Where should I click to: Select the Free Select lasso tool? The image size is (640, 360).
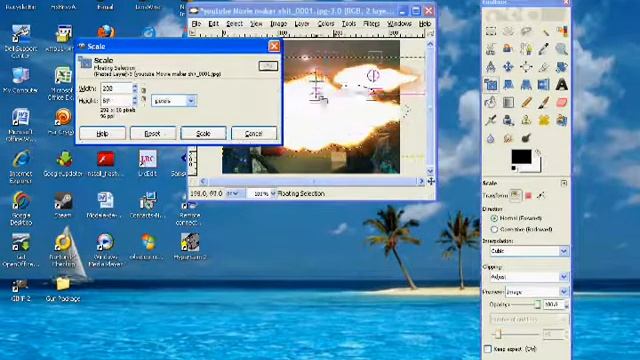[526, 31]
